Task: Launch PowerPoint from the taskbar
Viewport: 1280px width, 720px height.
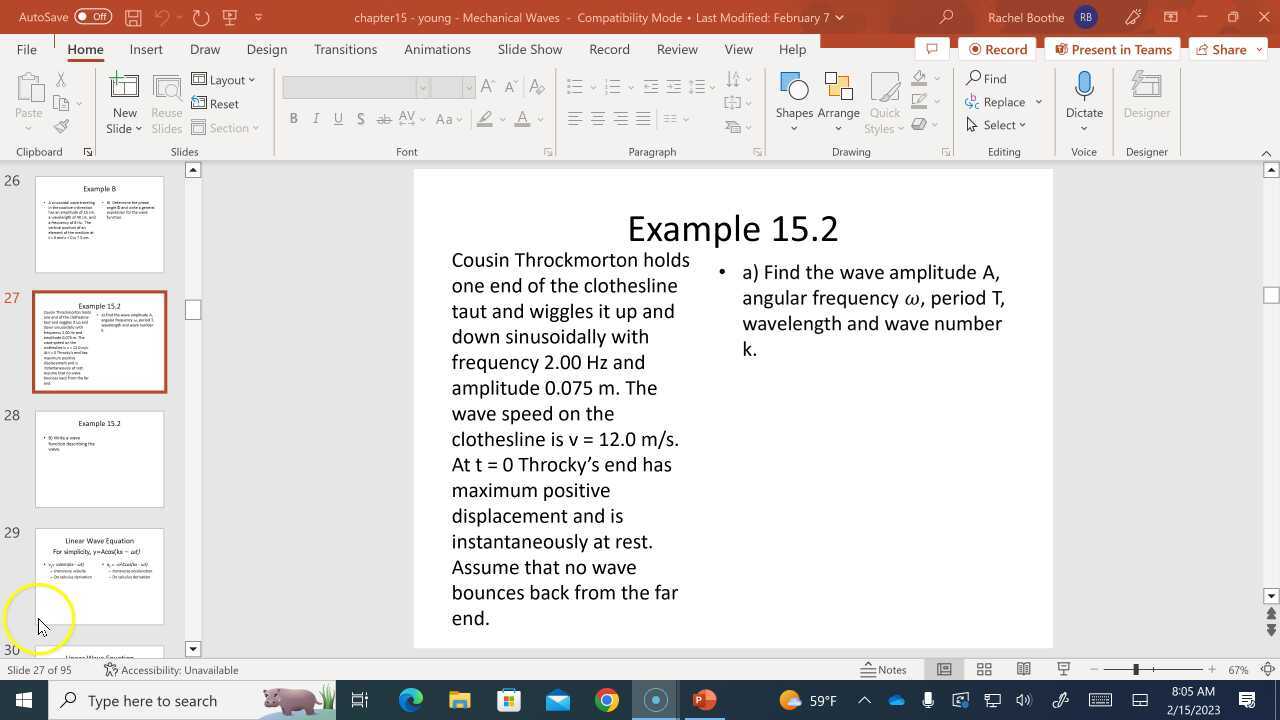Action: tap(704, 700)
